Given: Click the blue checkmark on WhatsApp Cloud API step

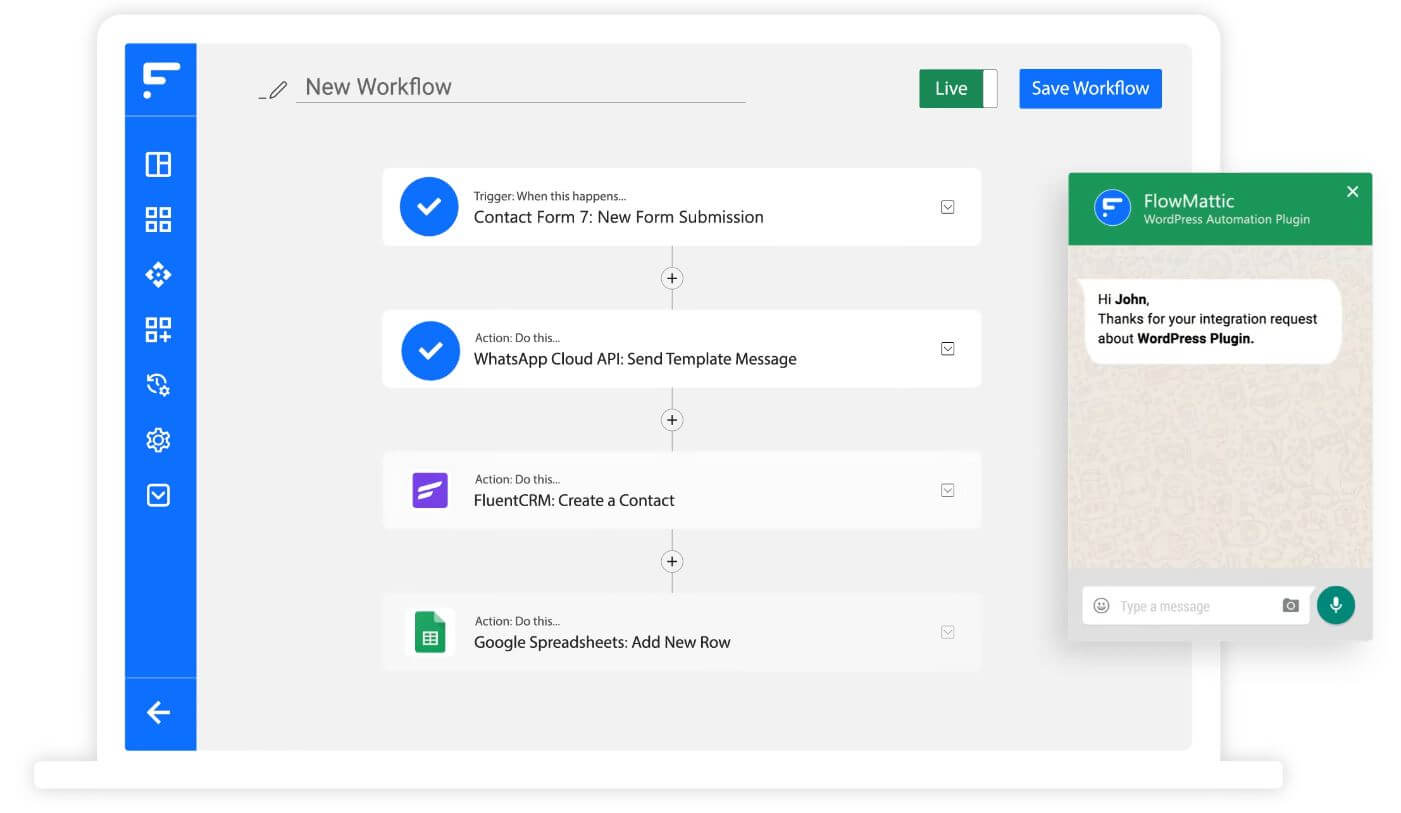Looking at the screenshot, I should coord(431,350).
